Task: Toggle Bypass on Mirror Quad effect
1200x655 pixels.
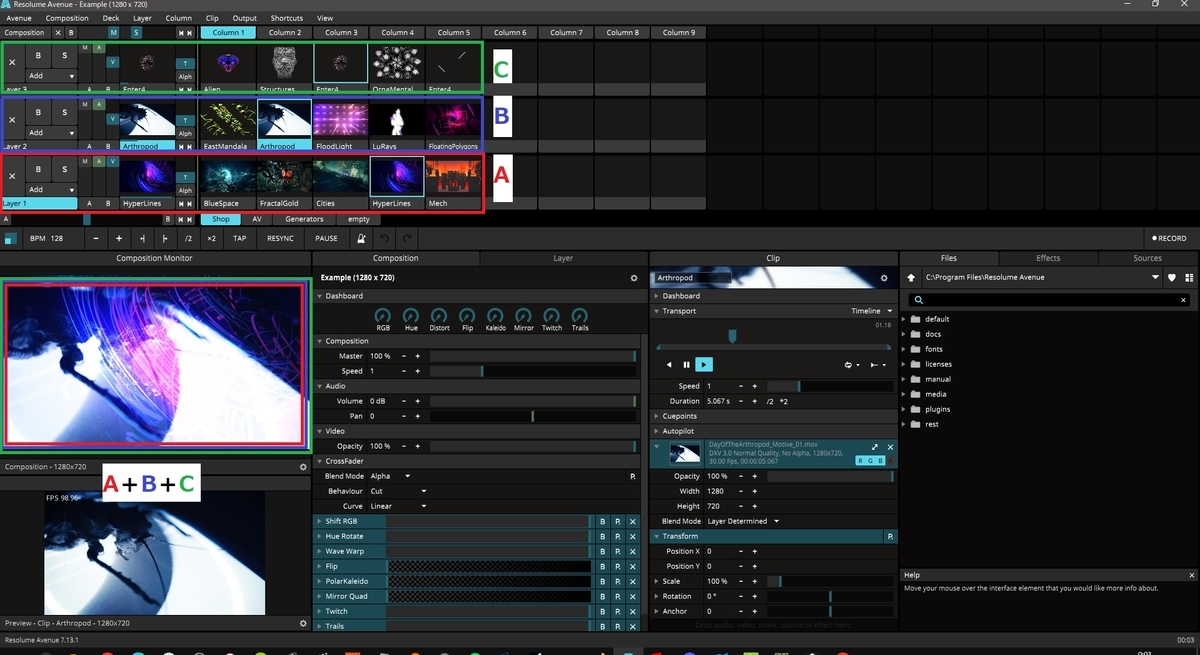Action: pos(603,596)
